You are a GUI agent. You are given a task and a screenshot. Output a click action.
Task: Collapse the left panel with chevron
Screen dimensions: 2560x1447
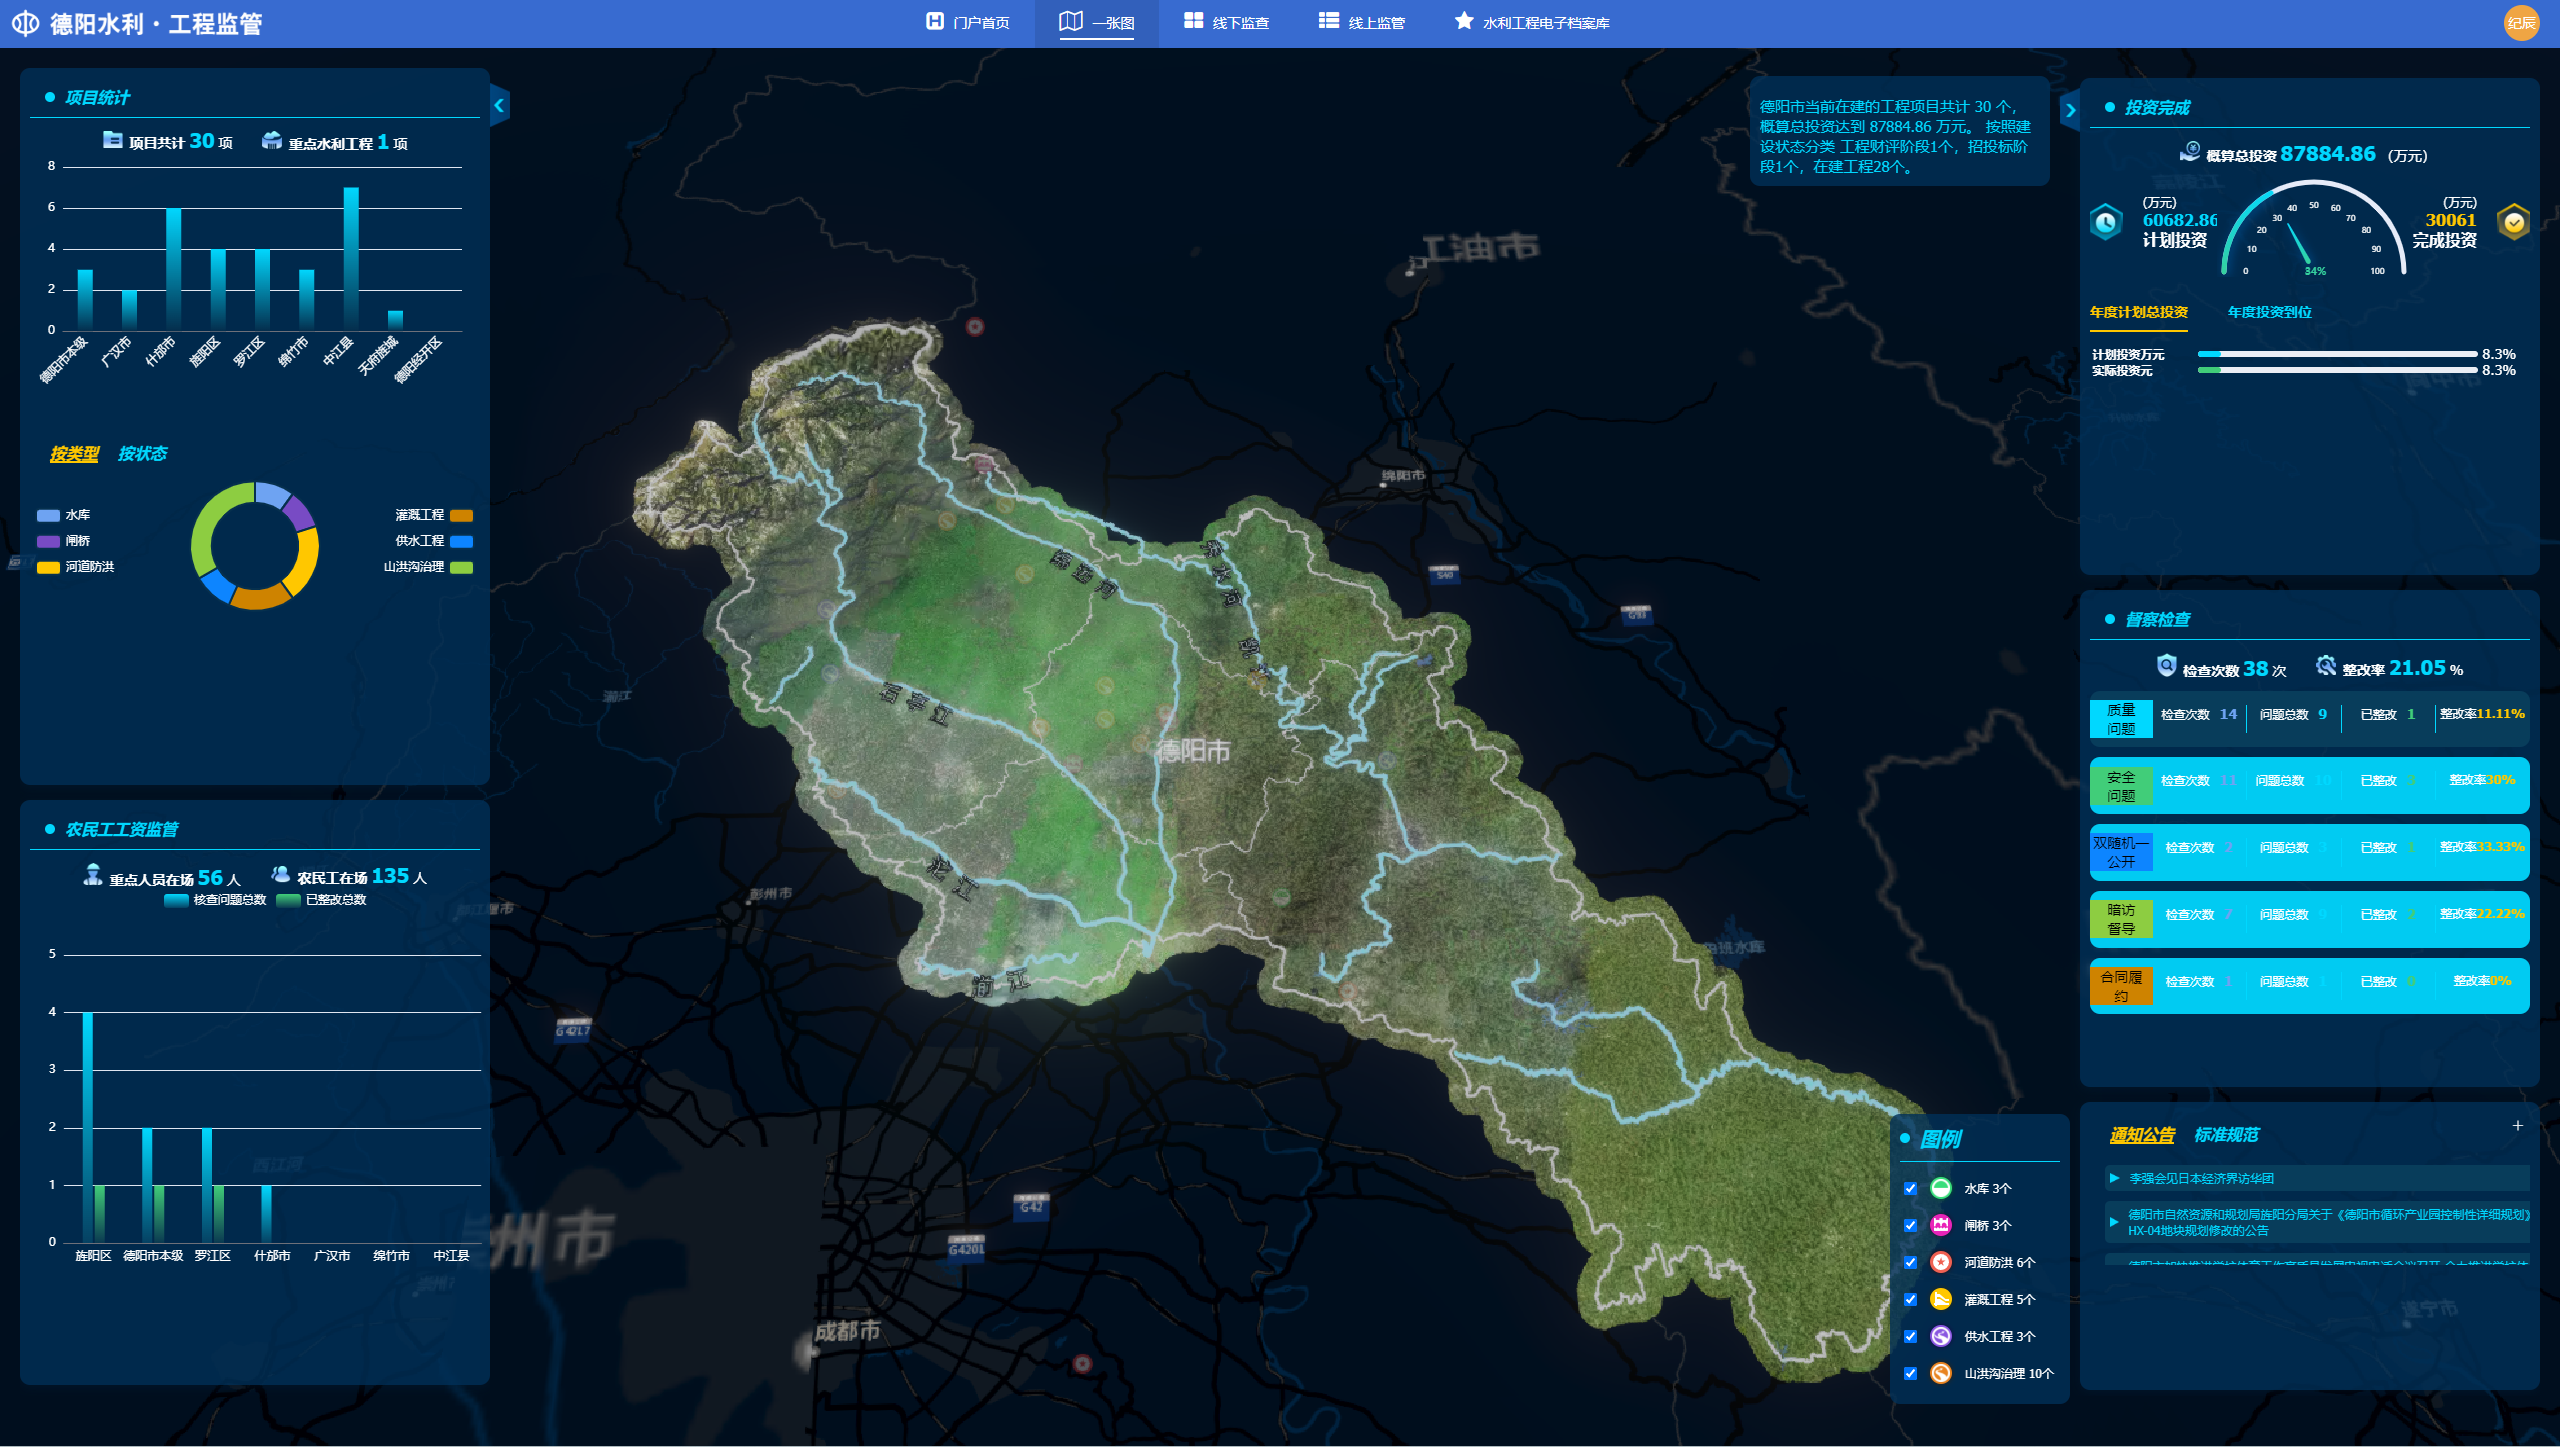tap(499, 106)
